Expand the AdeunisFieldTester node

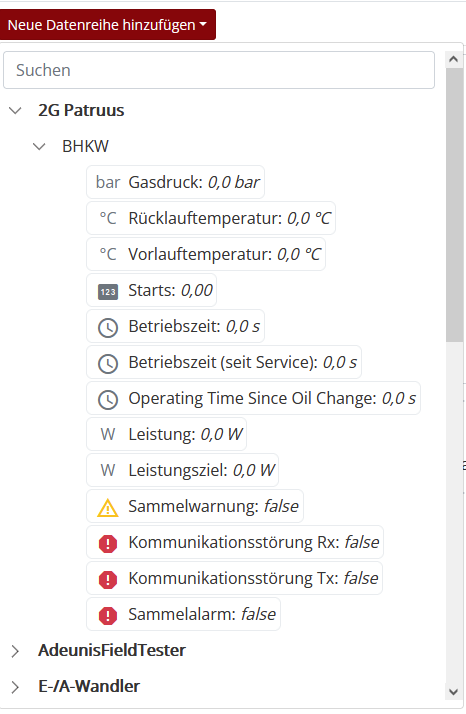15,652
